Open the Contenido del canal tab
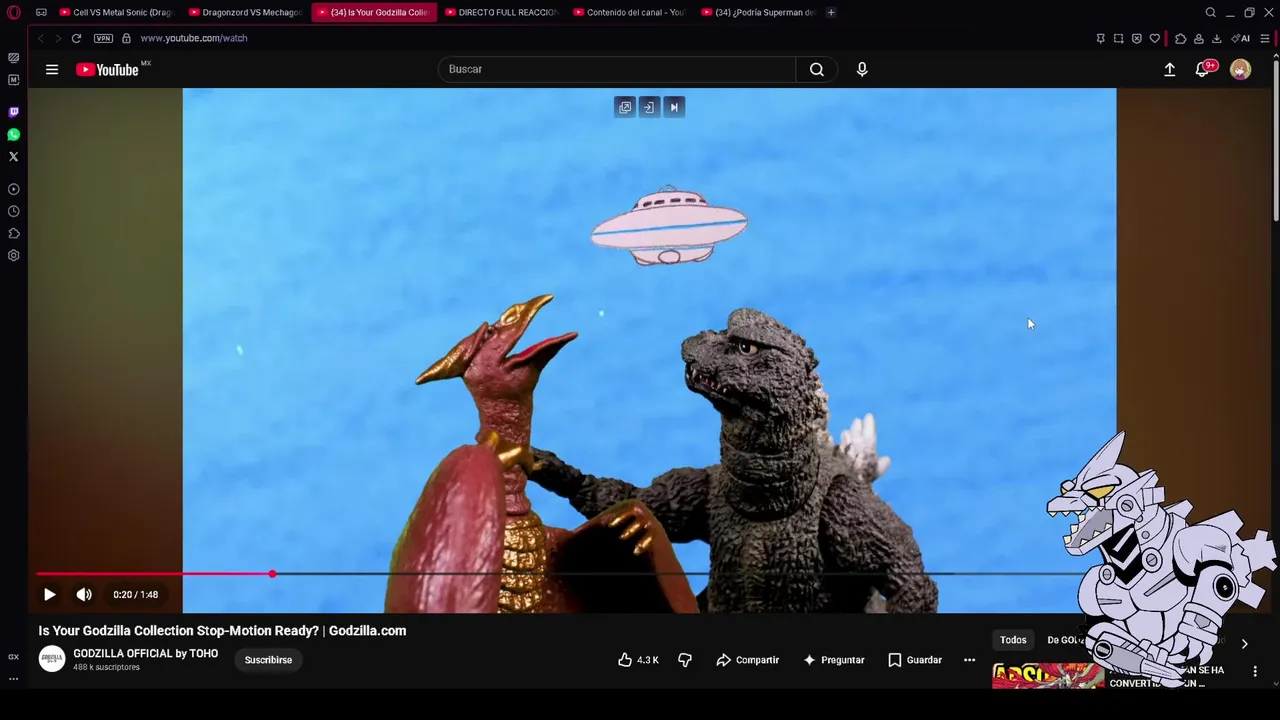1280x720 pixels. pos(629,12)
